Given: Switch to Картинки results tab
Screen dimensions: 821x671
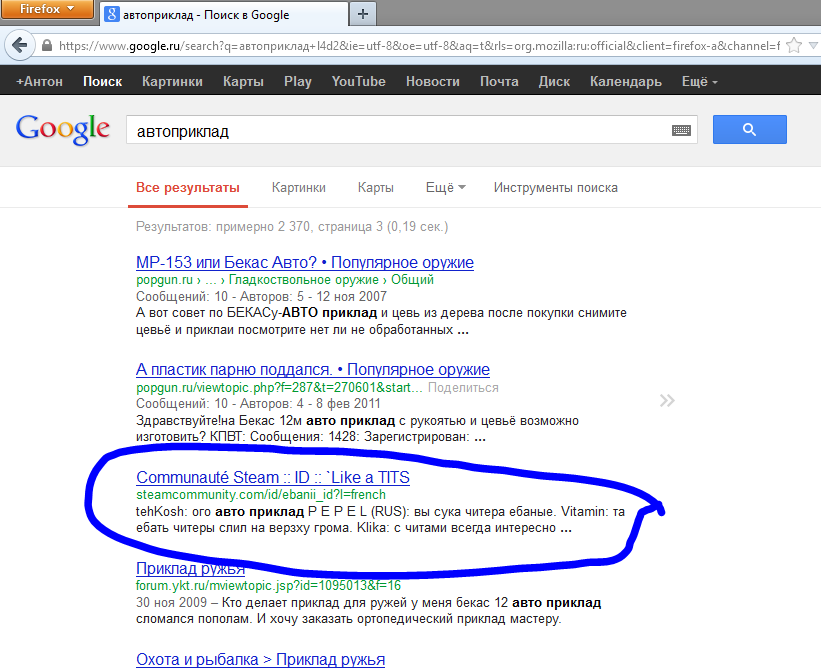Looking at the screenshot, I should pyautogui.click(x=298, y=187).
